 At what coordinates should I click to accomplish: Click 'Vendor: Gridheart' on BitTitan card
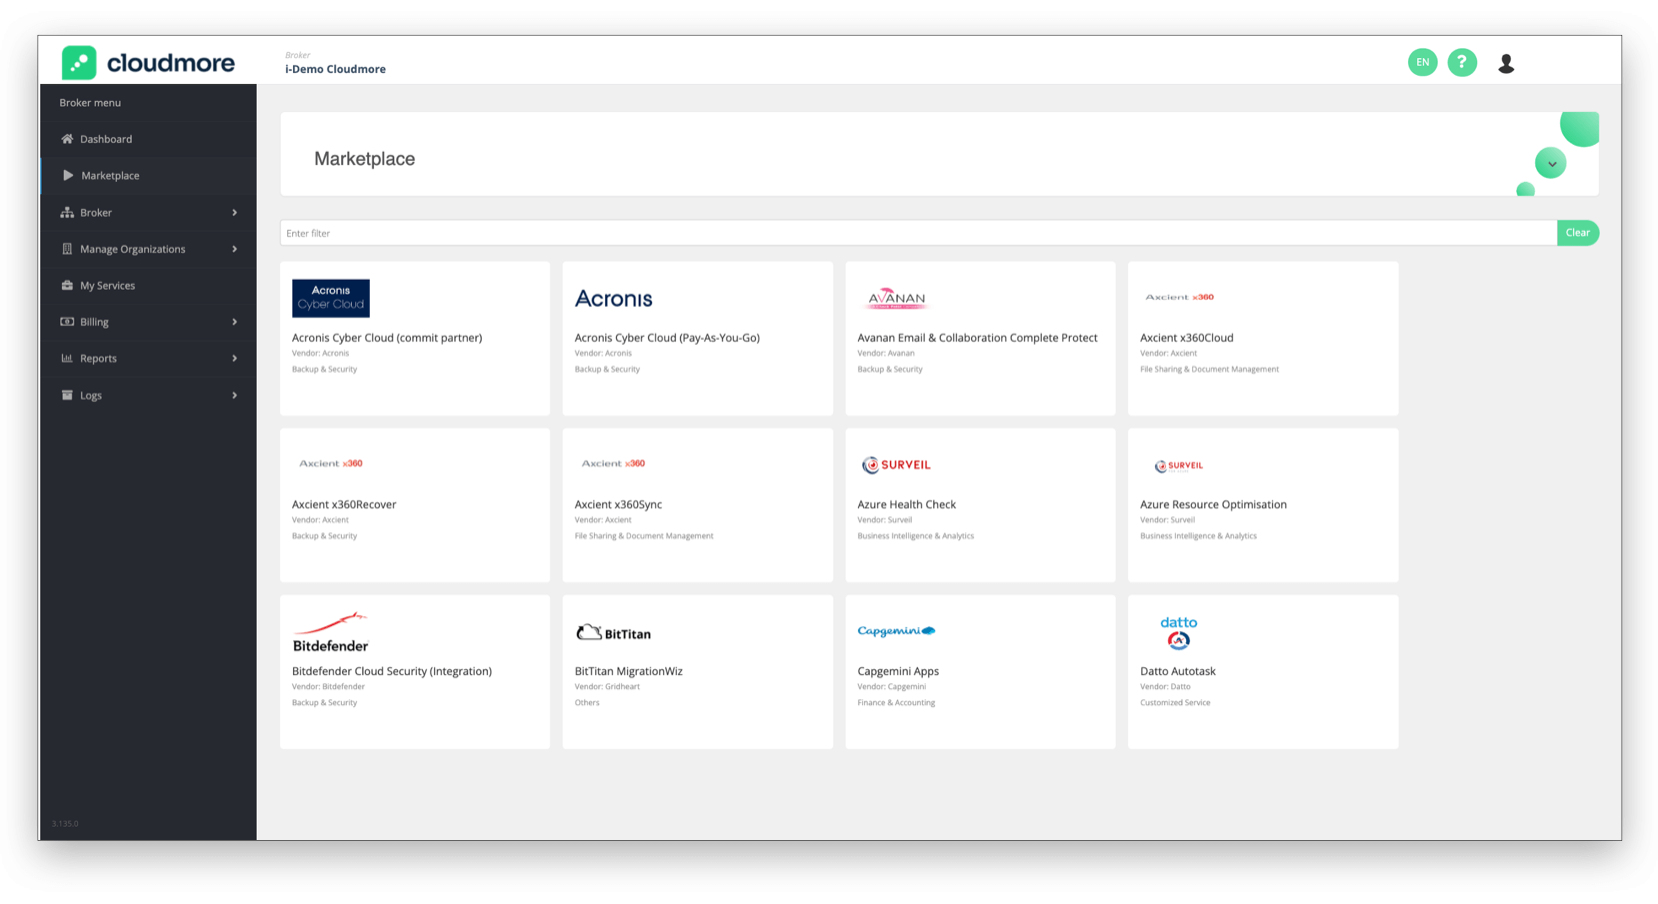click(x=607, y=686)
